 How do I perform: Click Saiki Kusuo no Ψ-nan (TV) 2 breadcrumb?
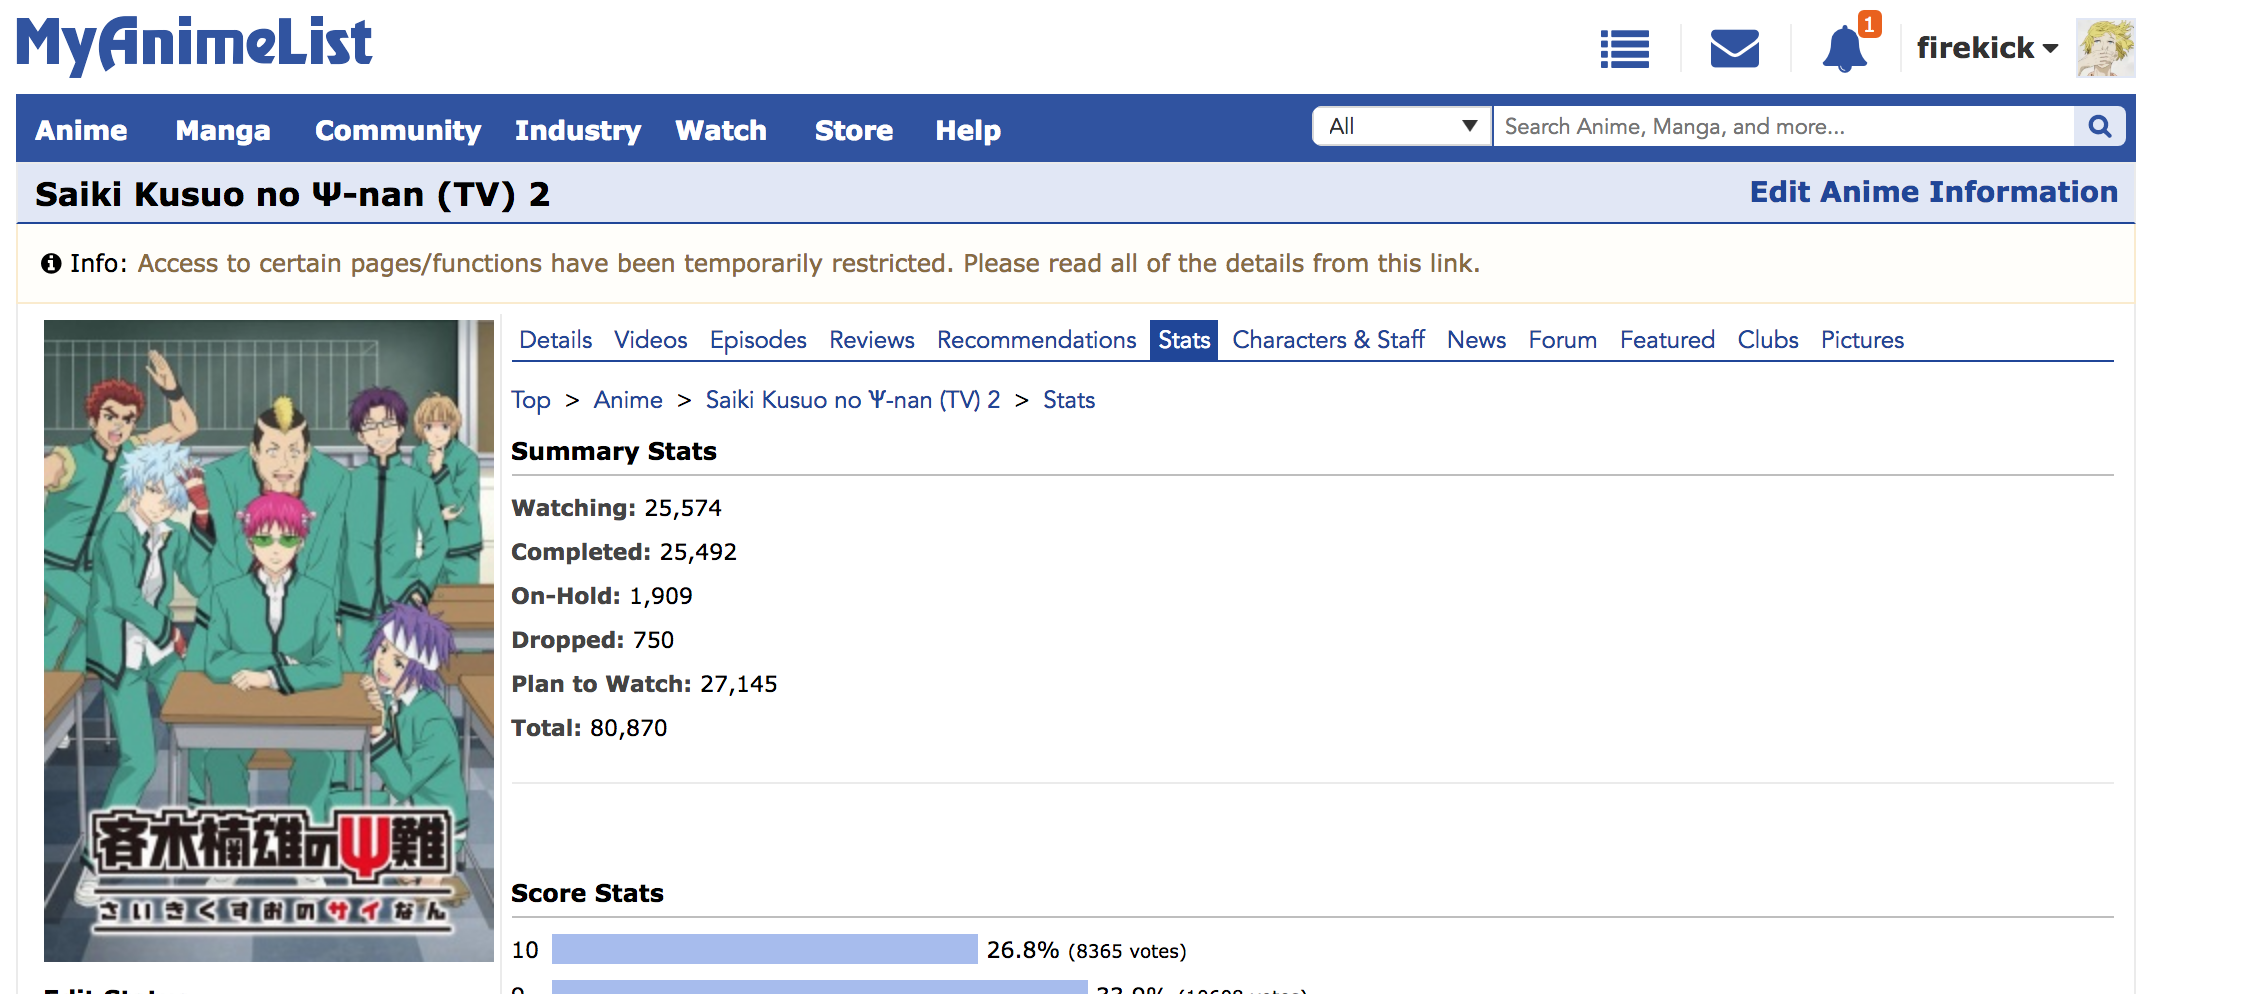point(852,400)
